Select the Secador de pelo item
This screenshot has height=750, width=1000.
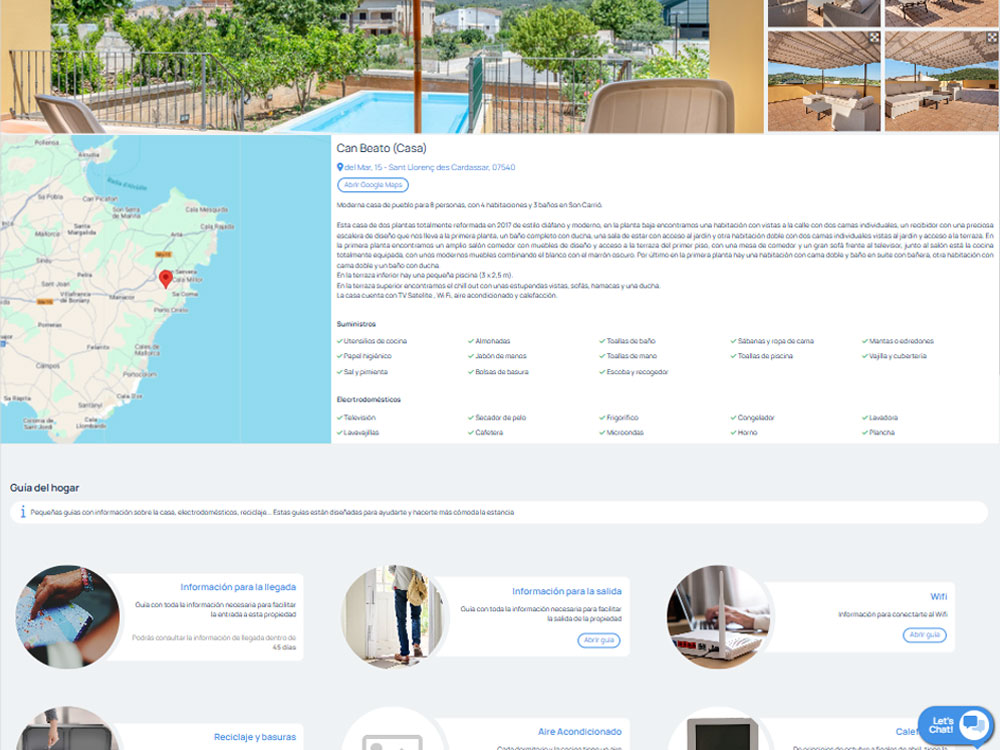coord(497,418)
